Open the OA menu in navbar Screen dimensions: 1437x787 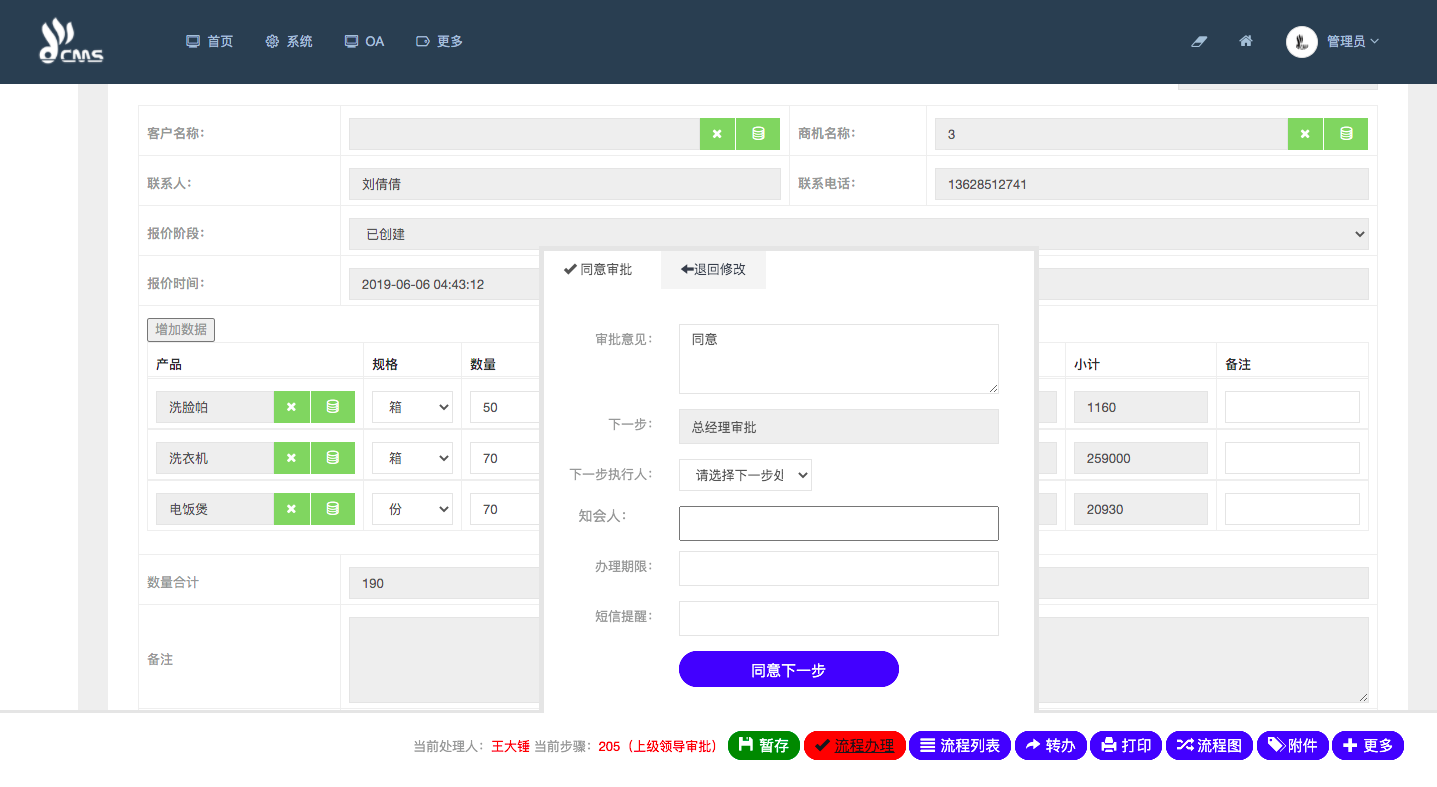(364, 41)
